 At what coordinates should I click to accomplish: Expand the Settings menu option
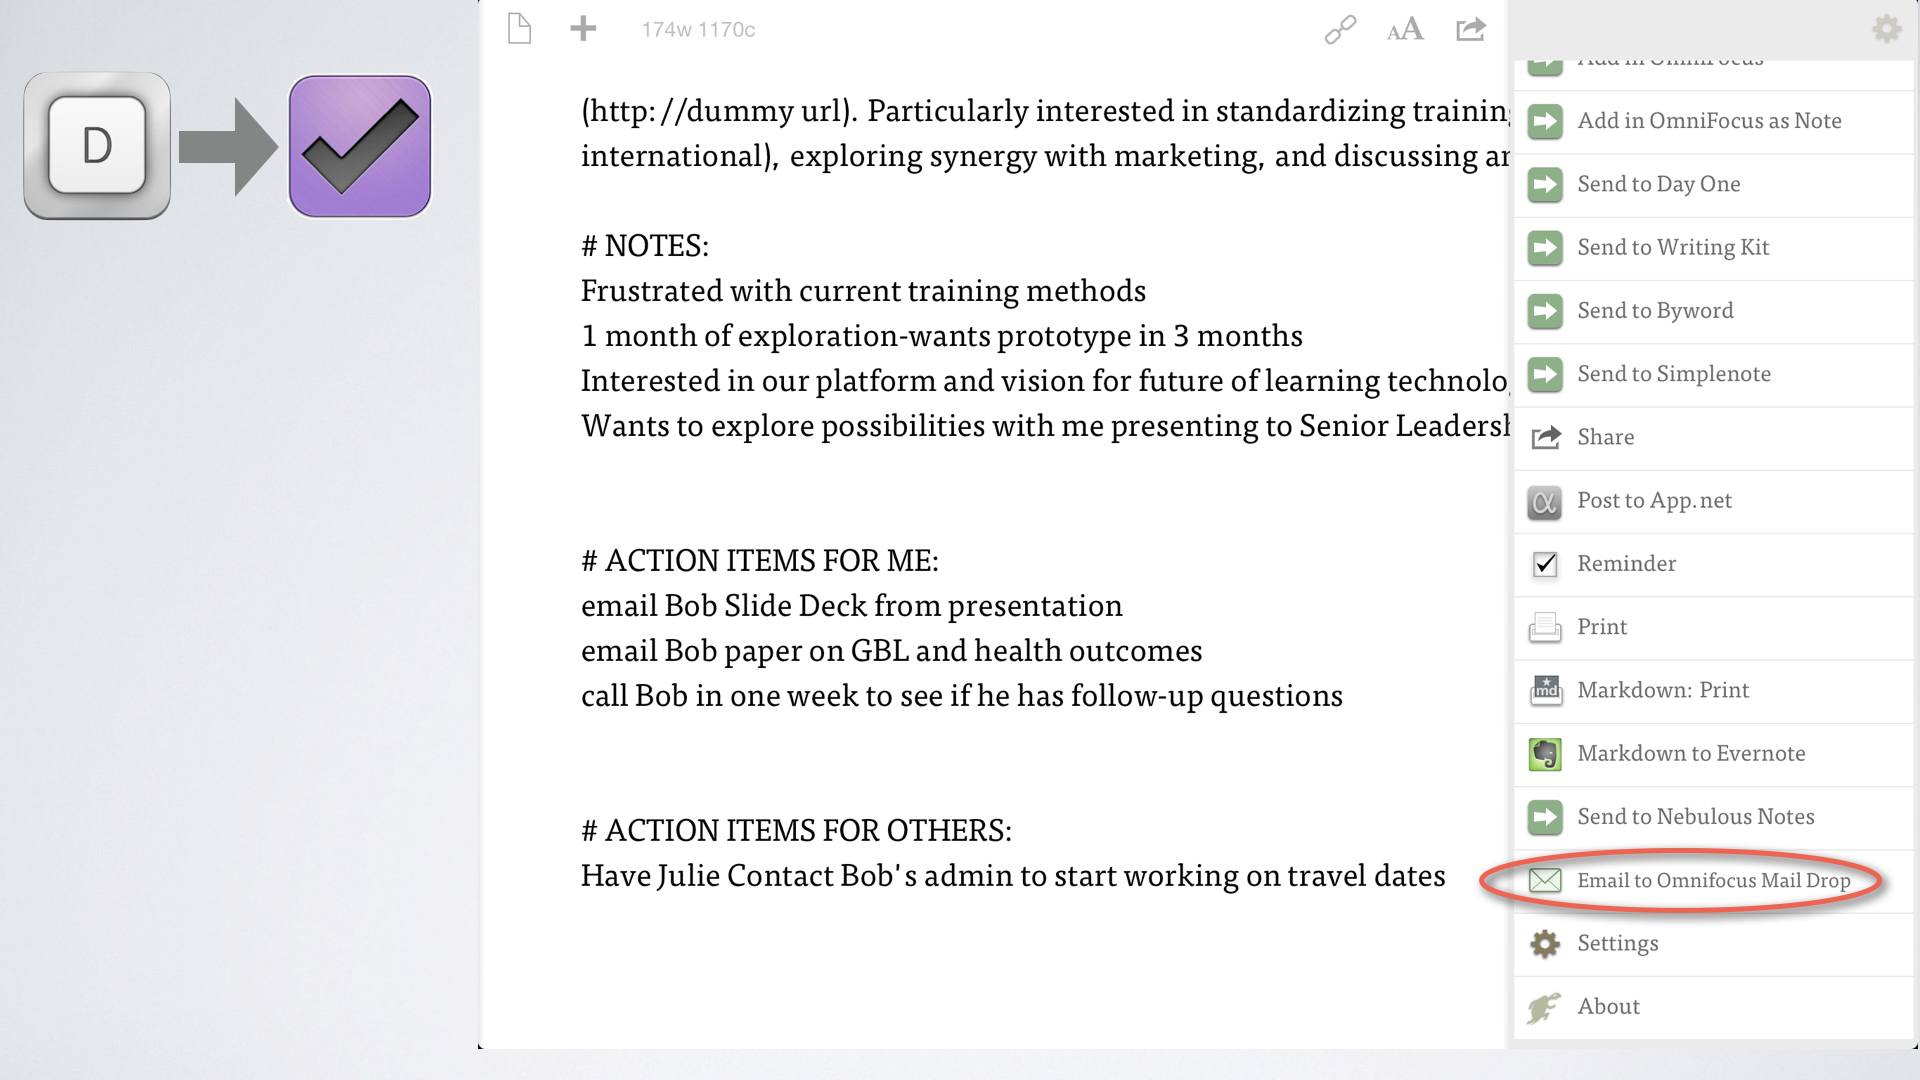pyautogui.click(x=1618, y=942)
